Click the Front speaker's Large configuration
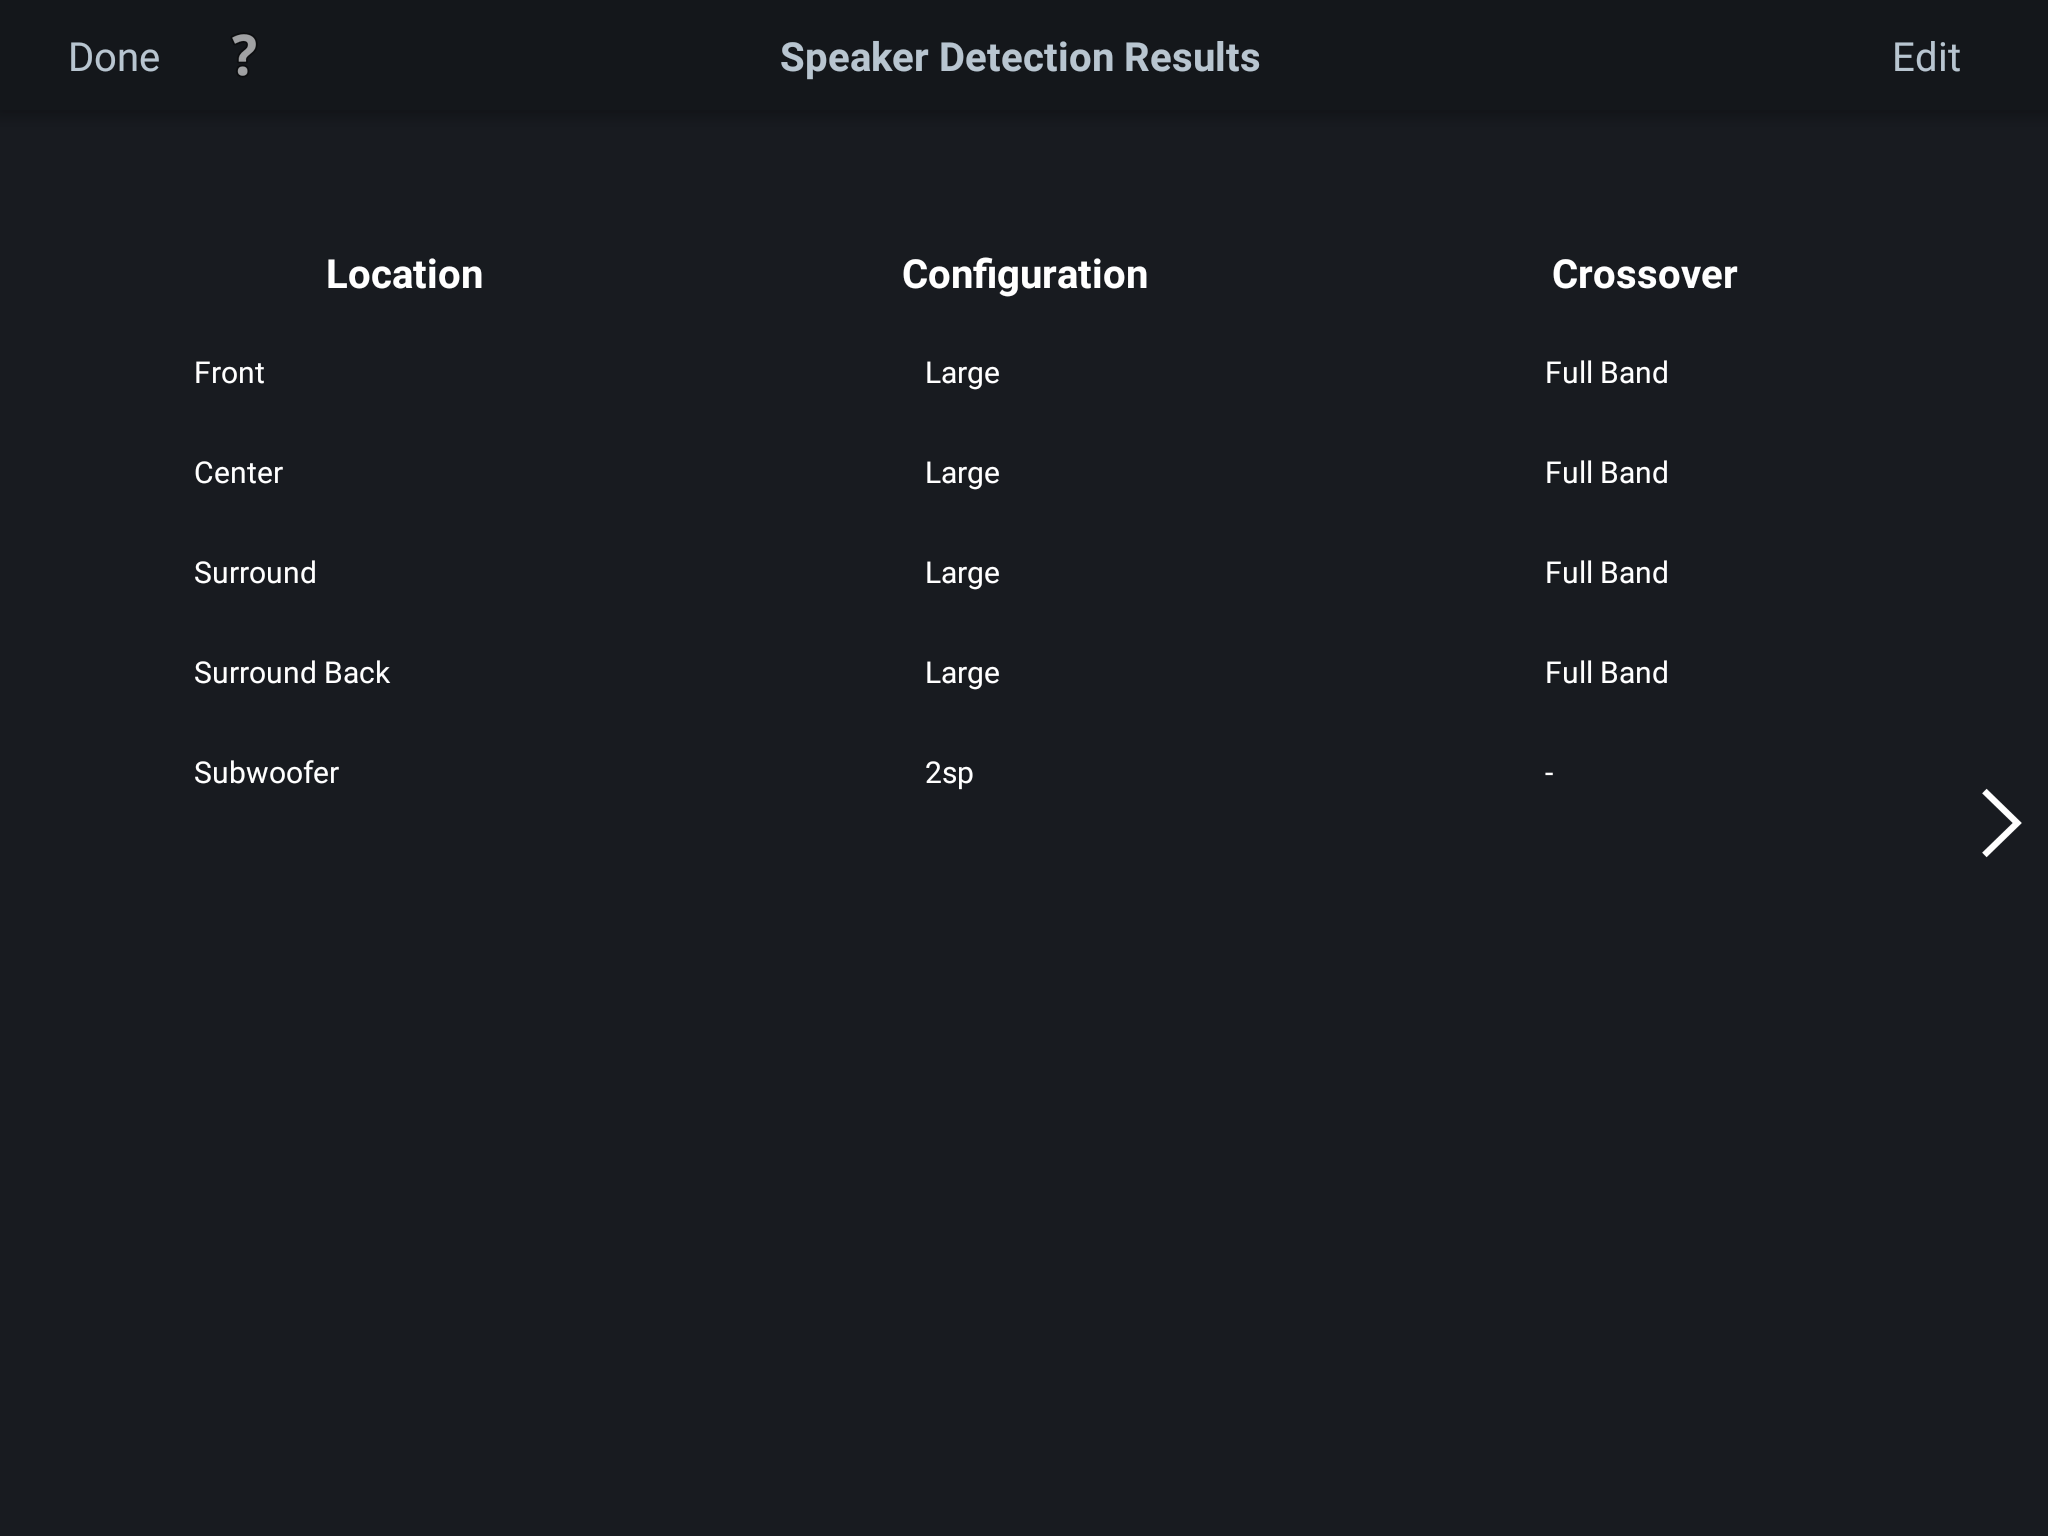 click(962, 373)
